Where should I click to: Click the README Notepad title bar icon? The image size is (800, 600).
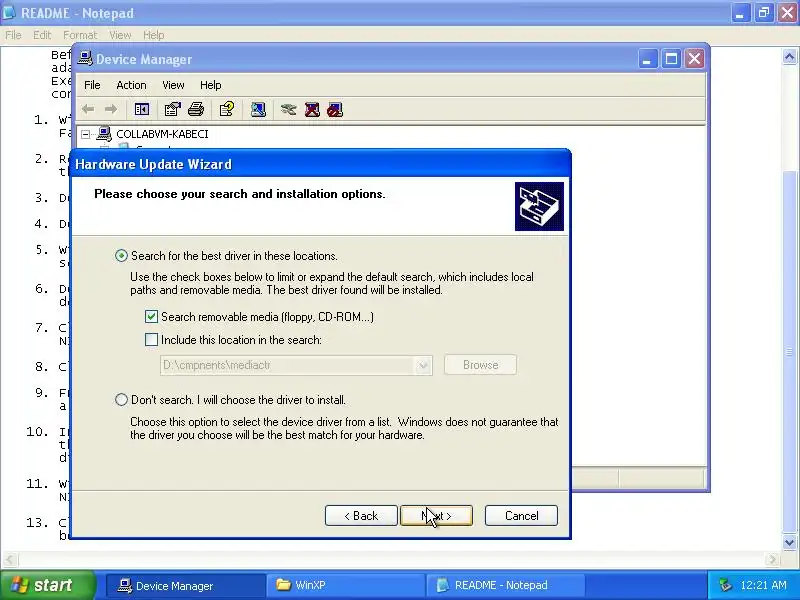point(9,12)
